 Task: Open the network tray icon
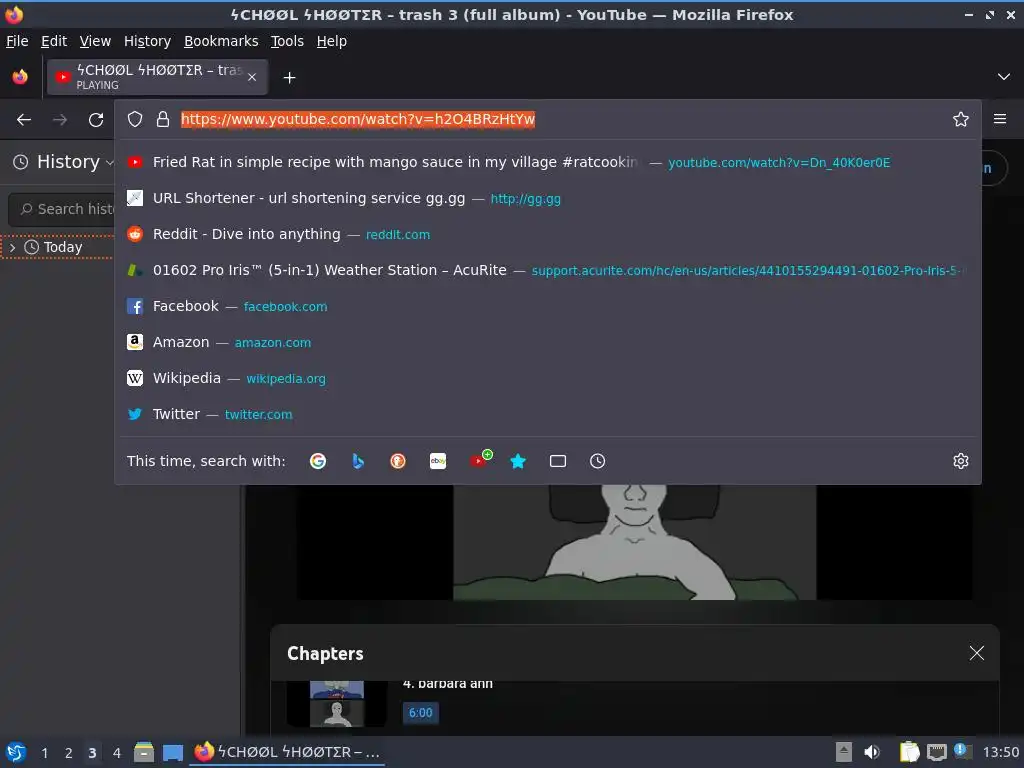(936, 752)
